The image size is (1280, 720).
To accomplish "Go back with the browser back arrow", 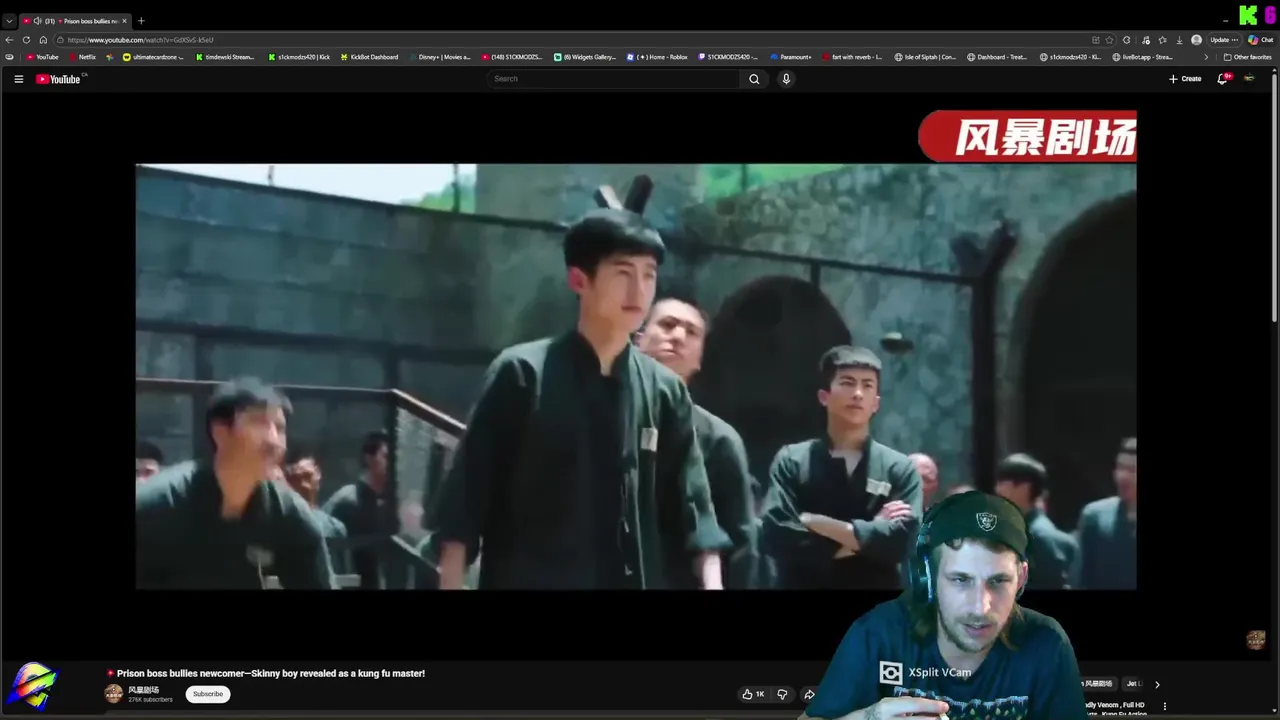I will [10, 40].
